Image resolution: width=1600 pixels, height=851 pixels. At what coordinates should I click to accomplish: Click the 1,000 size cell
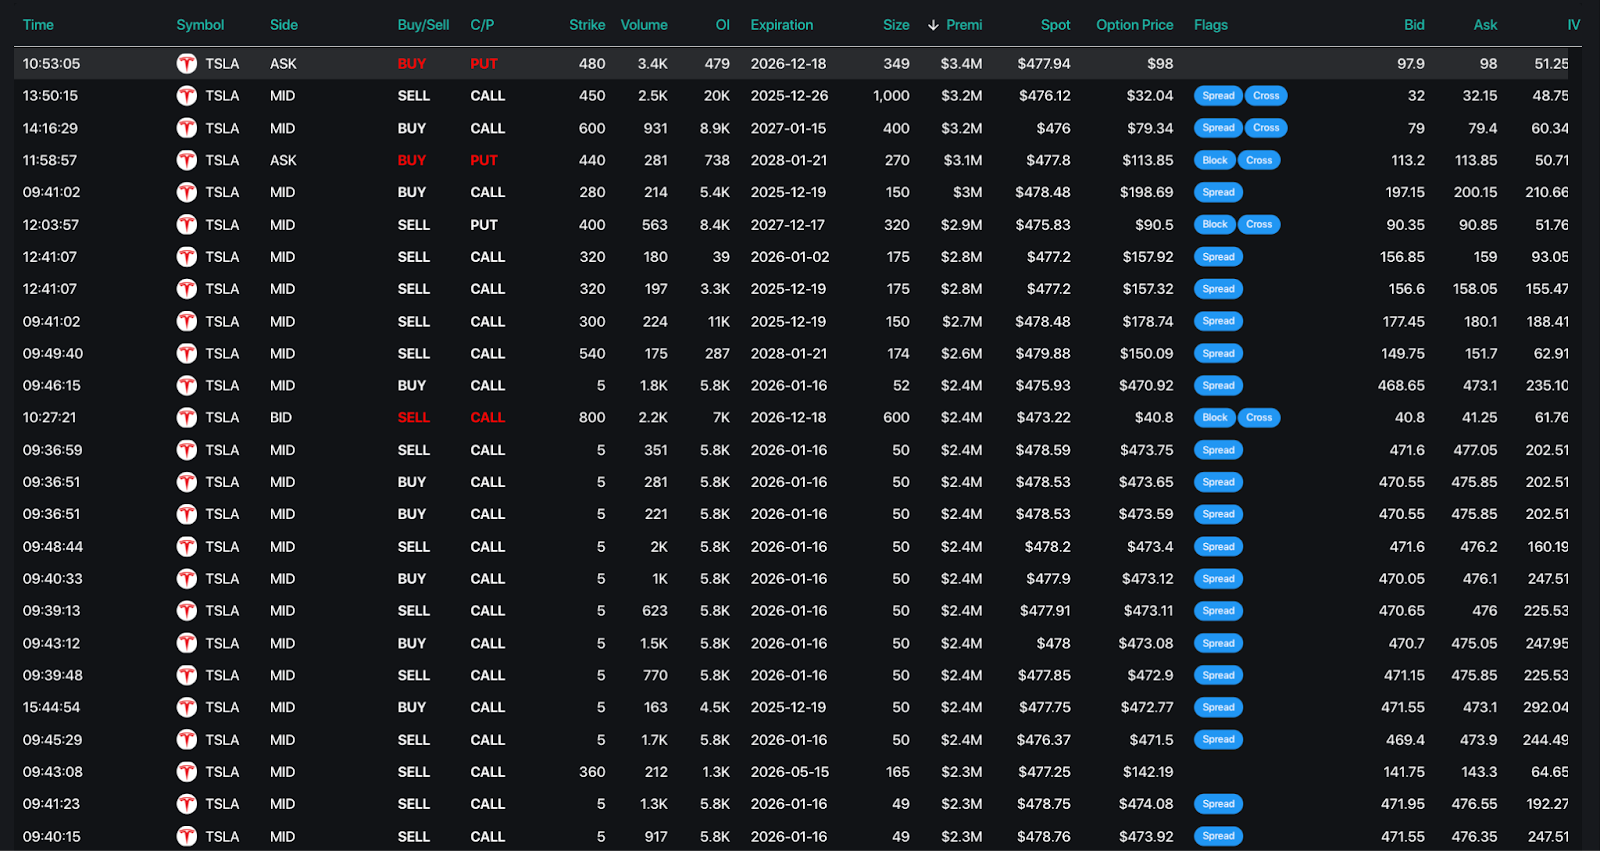891,96
